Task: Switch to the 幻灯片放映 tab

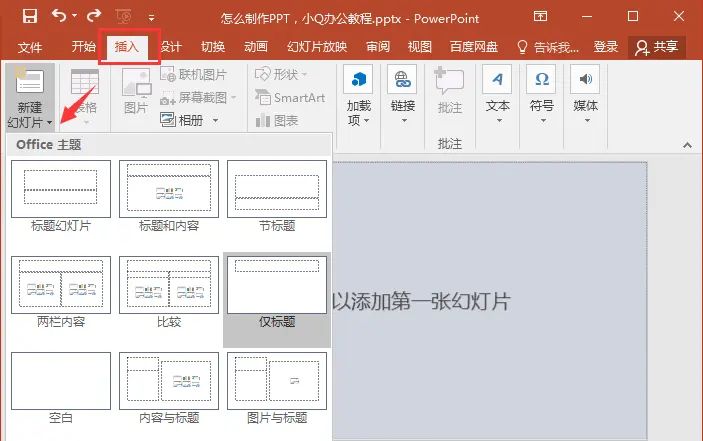Action: tap(317, 47)
